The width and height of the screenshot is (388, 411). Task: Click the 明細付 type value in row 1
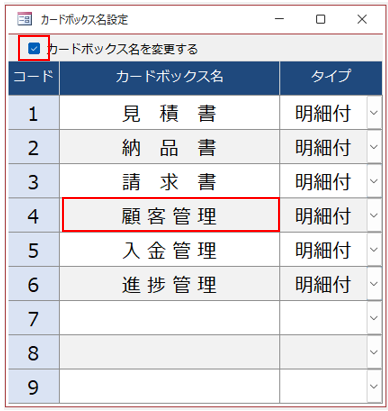tap(323, 113)
